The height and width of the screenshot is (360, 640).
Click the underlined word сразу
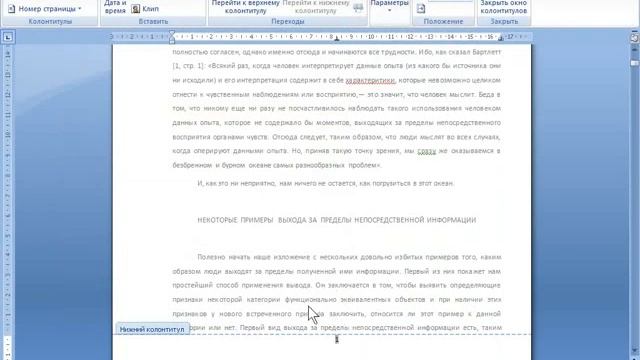coord(427,151)
